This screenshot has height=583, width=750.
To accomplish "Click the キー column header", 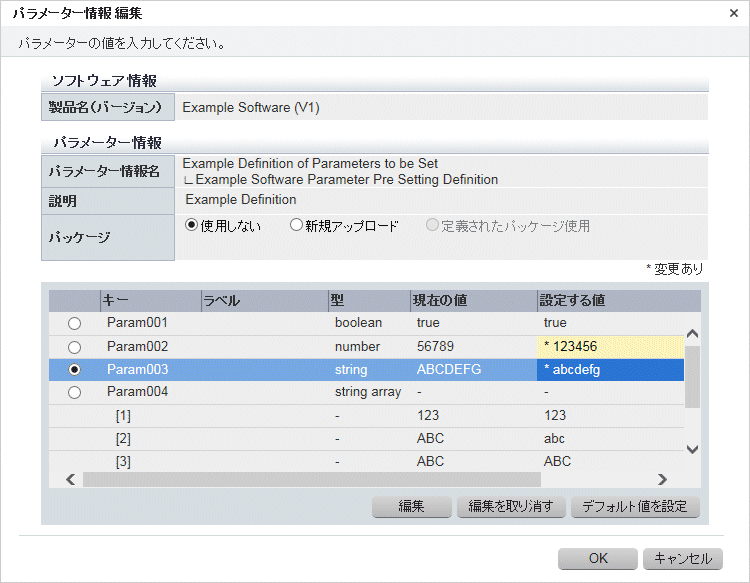I will pyautogui.click(x=150, y=300).
